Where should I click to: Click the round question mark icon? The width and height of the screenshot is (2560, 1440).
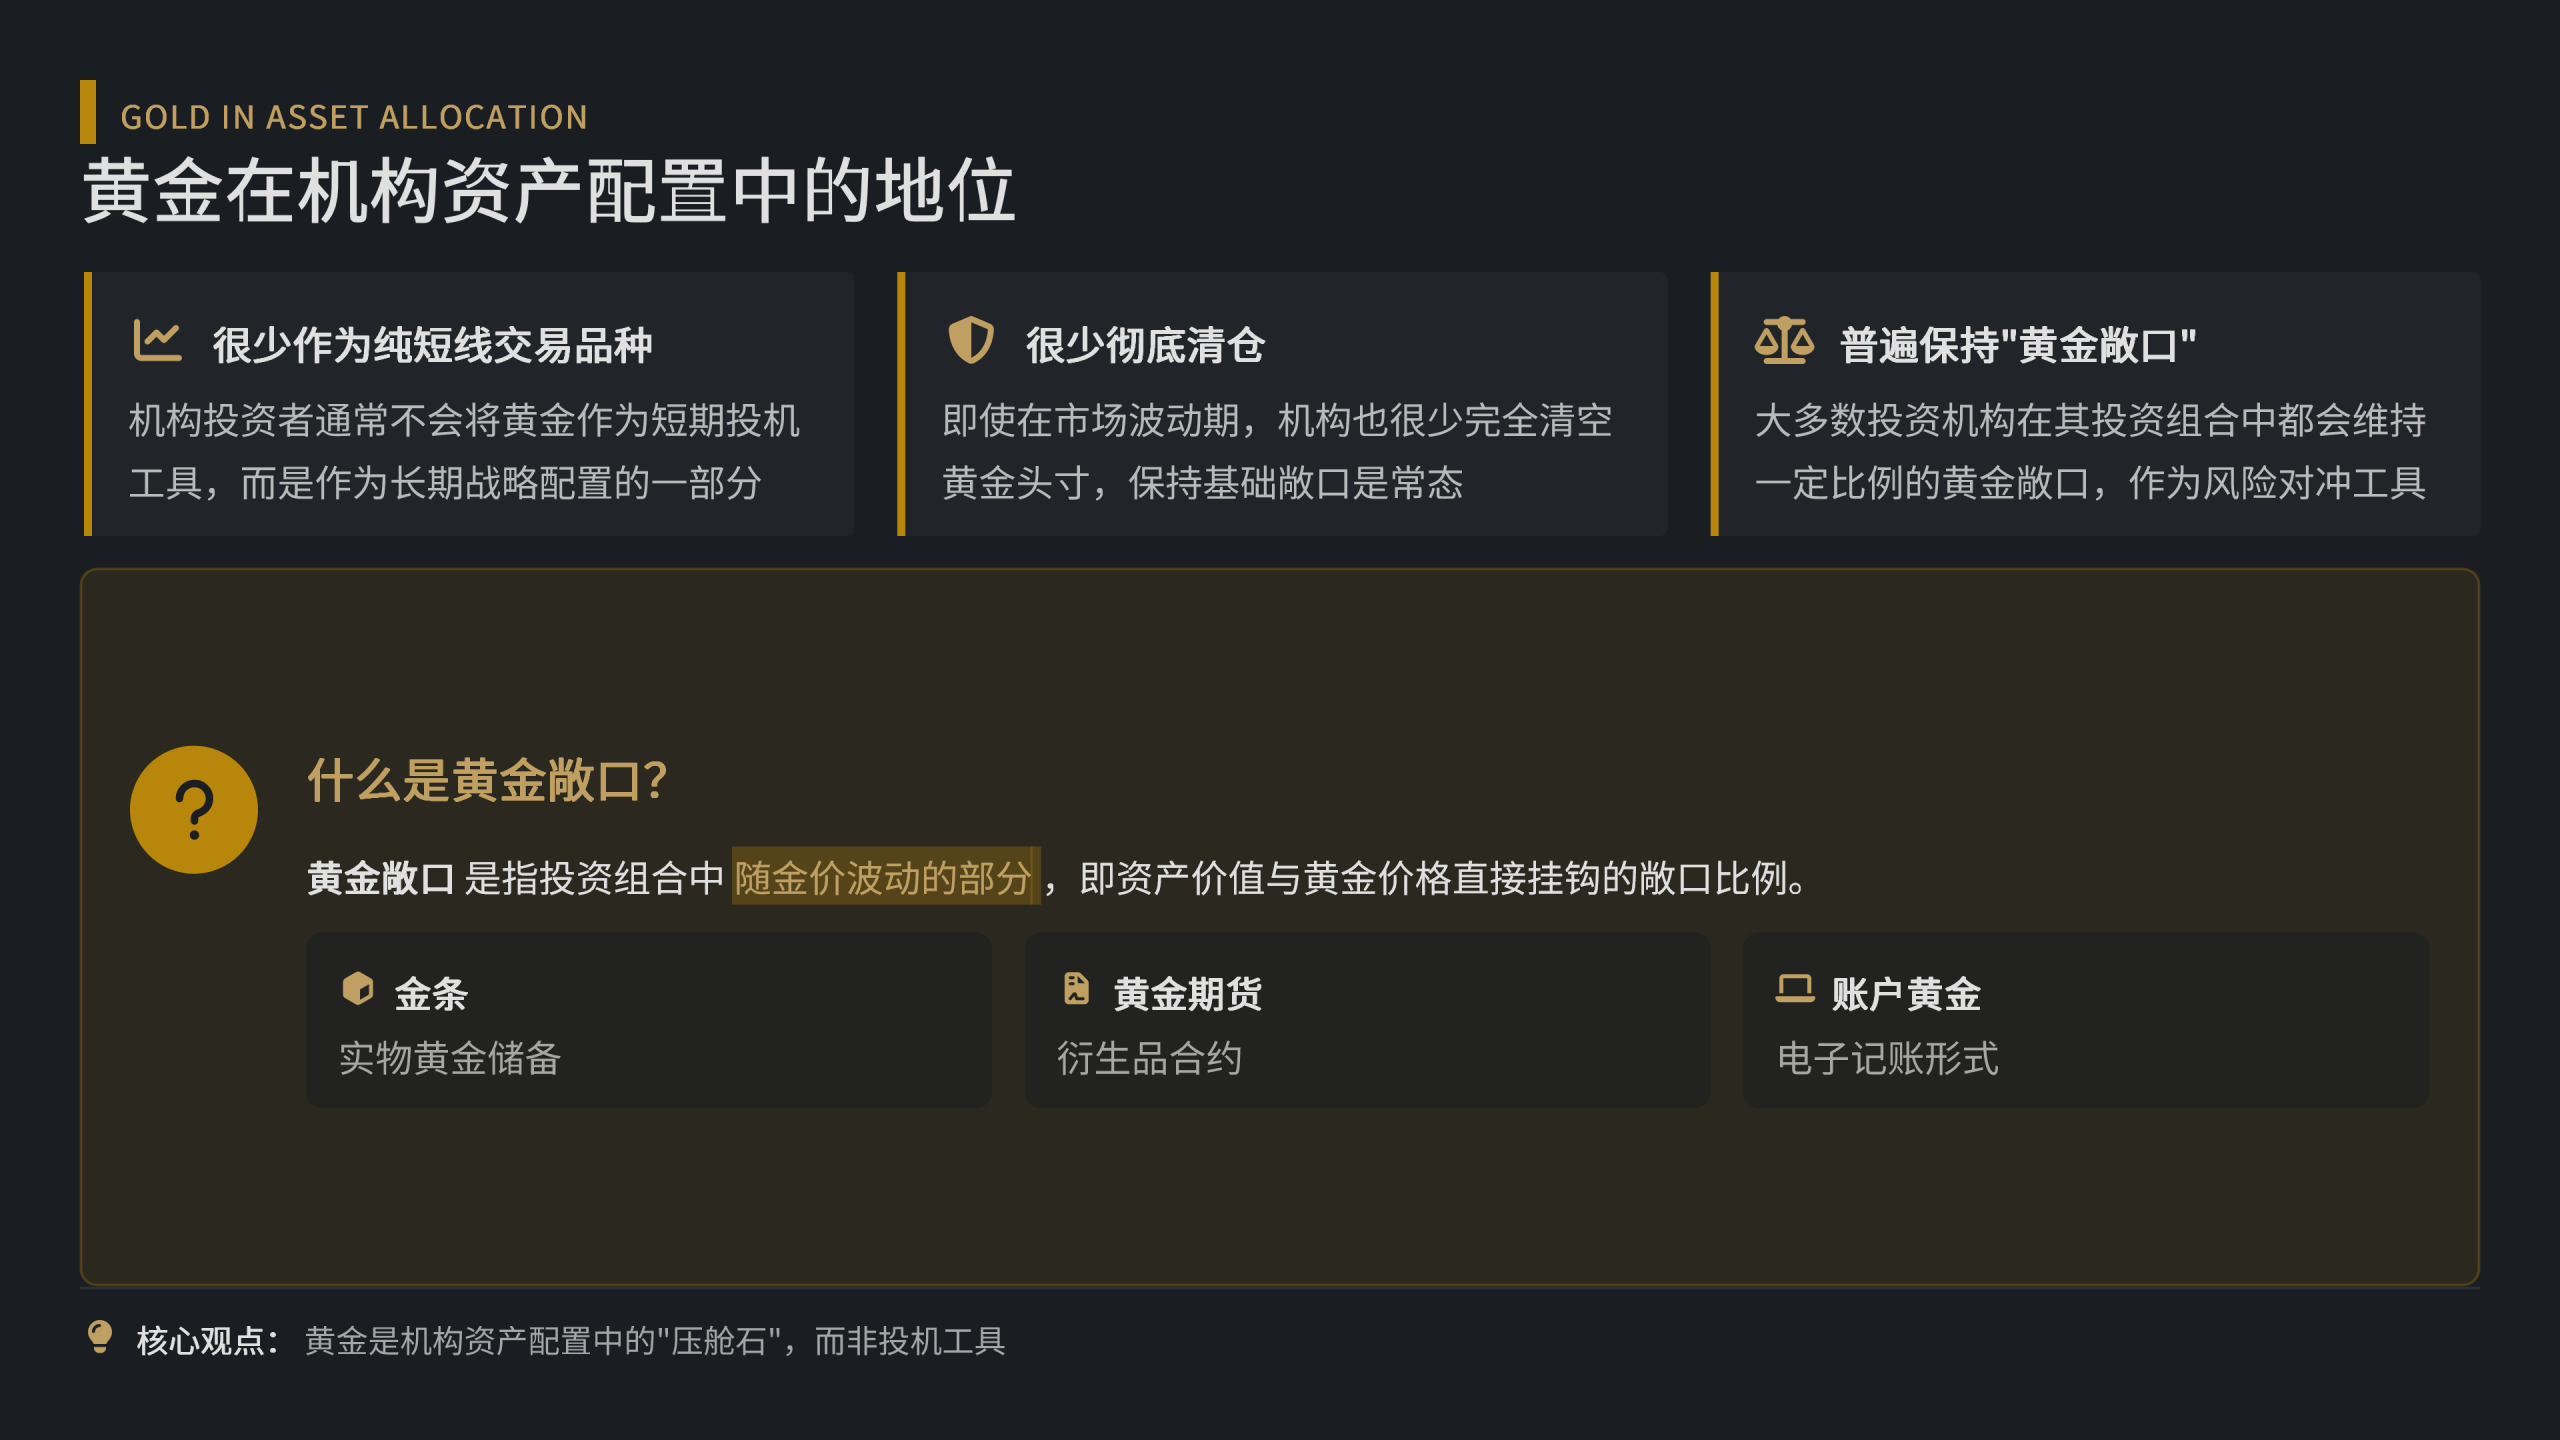pyautogui.click(x=194, y=810)
